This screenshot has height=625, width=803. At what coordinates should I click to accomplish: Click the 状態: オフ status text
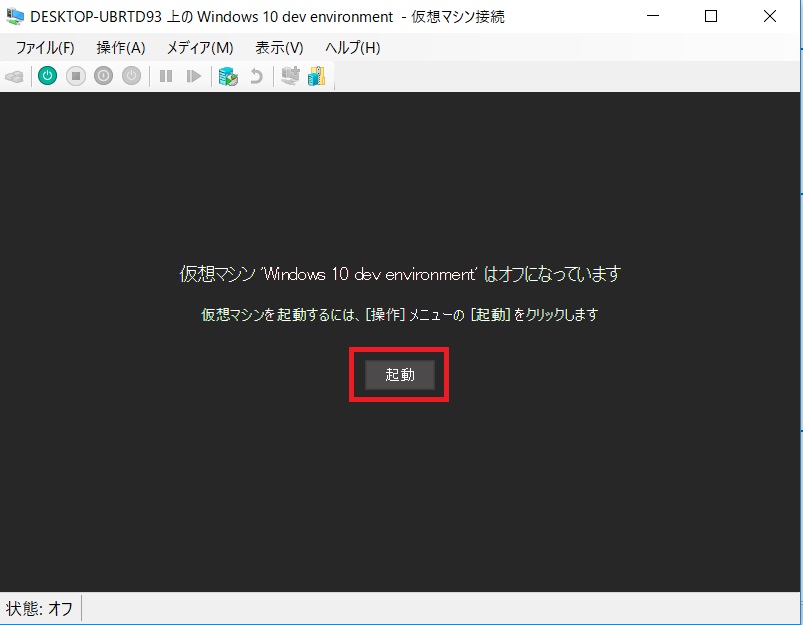click(x=39, y=609)
